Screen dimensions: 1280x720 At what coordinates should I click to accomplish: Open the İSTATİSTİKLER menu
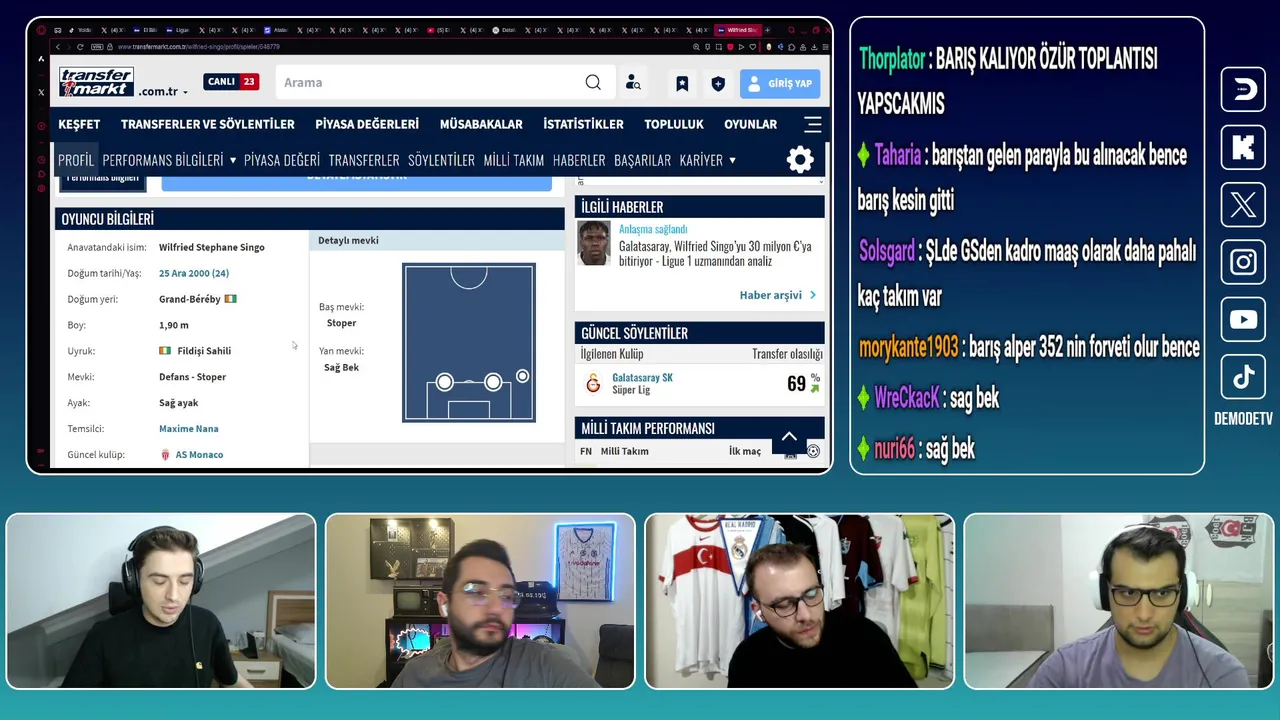583,124
